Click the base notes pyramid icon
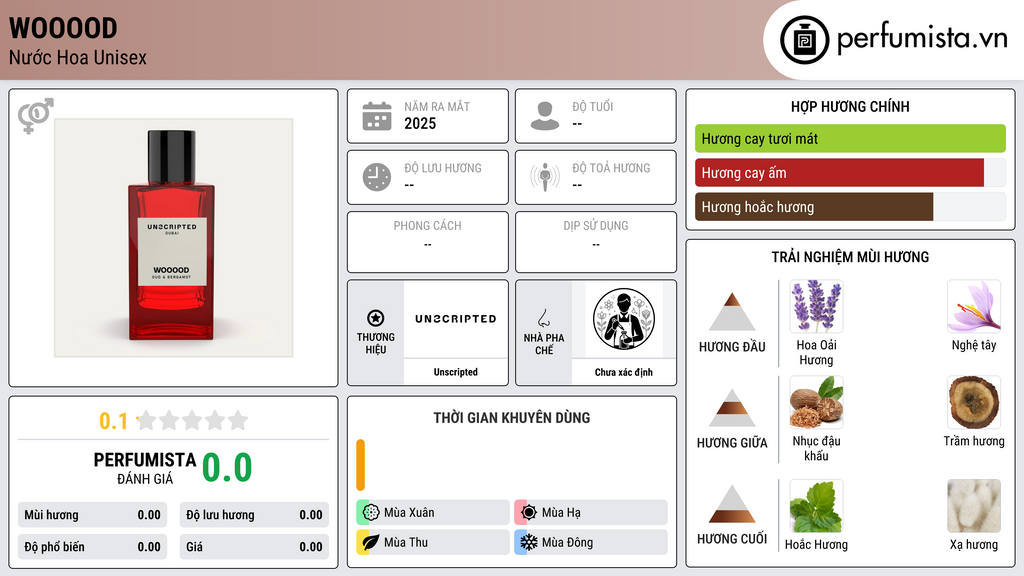The image size is (1024, 576). (x=732, y=504)
